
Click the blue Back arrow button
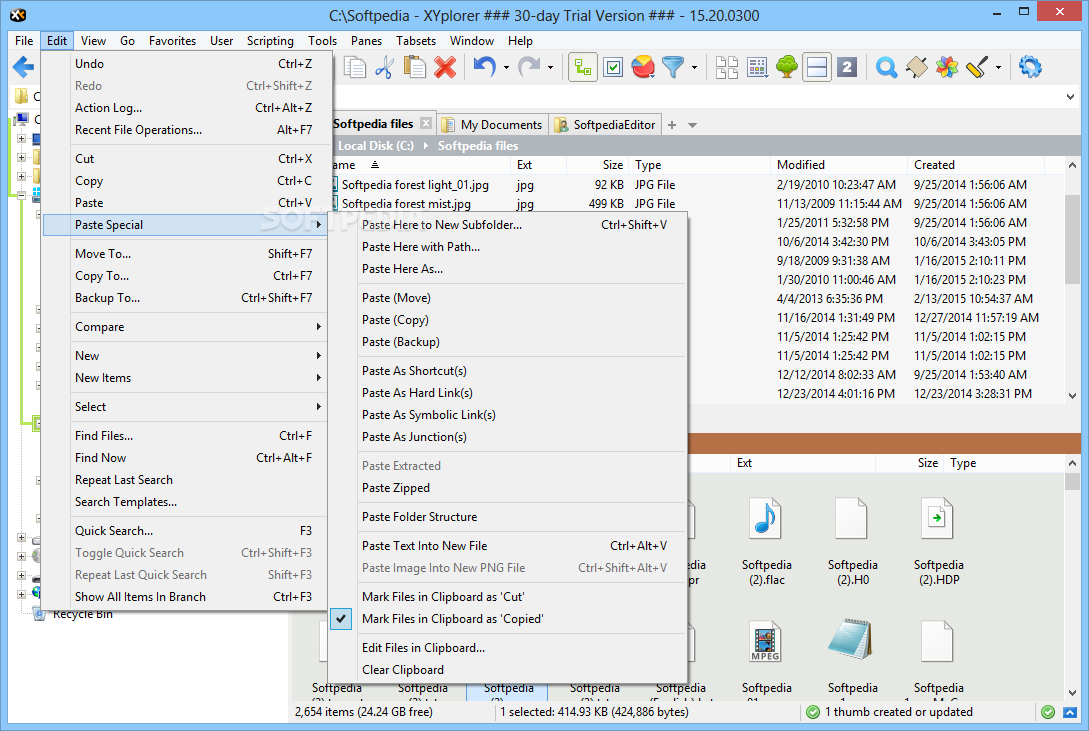click(24, 67)
